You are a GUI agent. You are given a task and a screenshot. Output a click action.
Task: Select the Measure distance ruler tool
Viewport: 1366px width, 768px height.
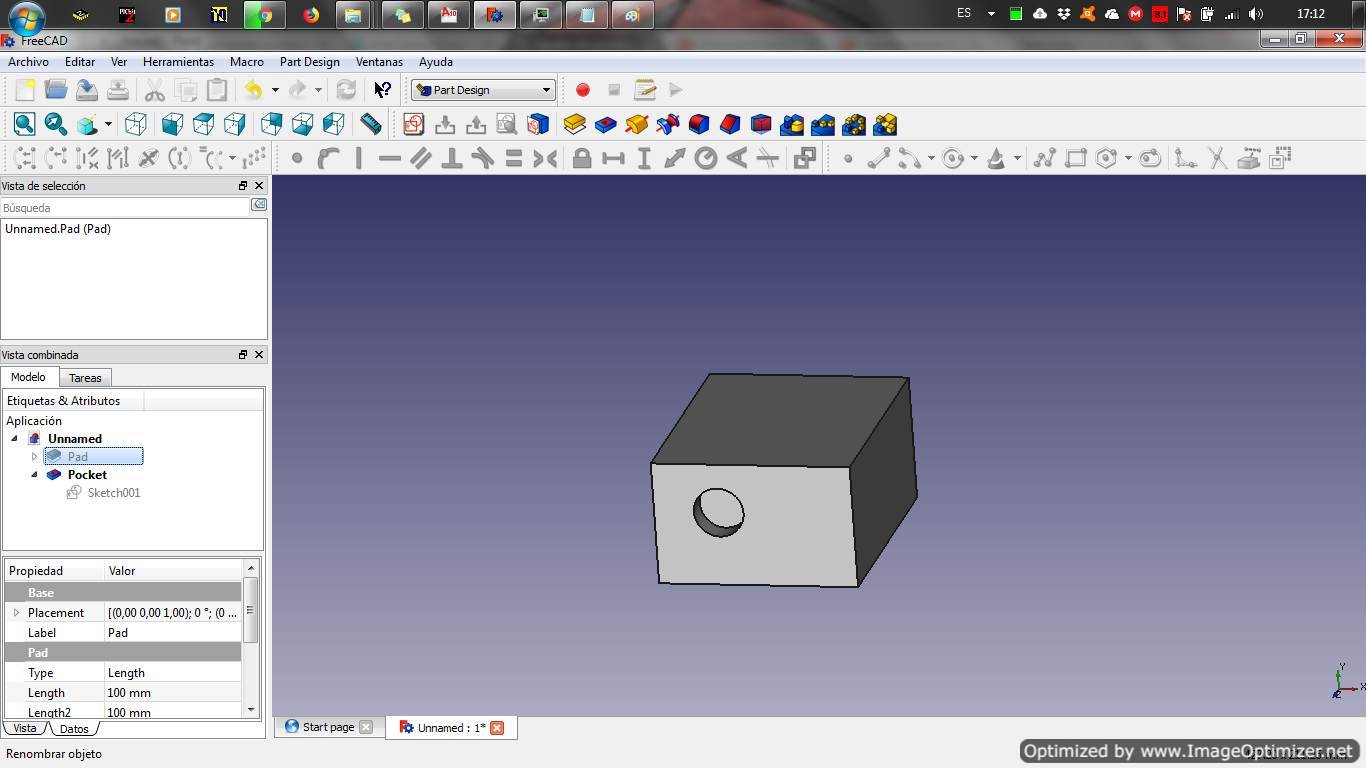370,124
